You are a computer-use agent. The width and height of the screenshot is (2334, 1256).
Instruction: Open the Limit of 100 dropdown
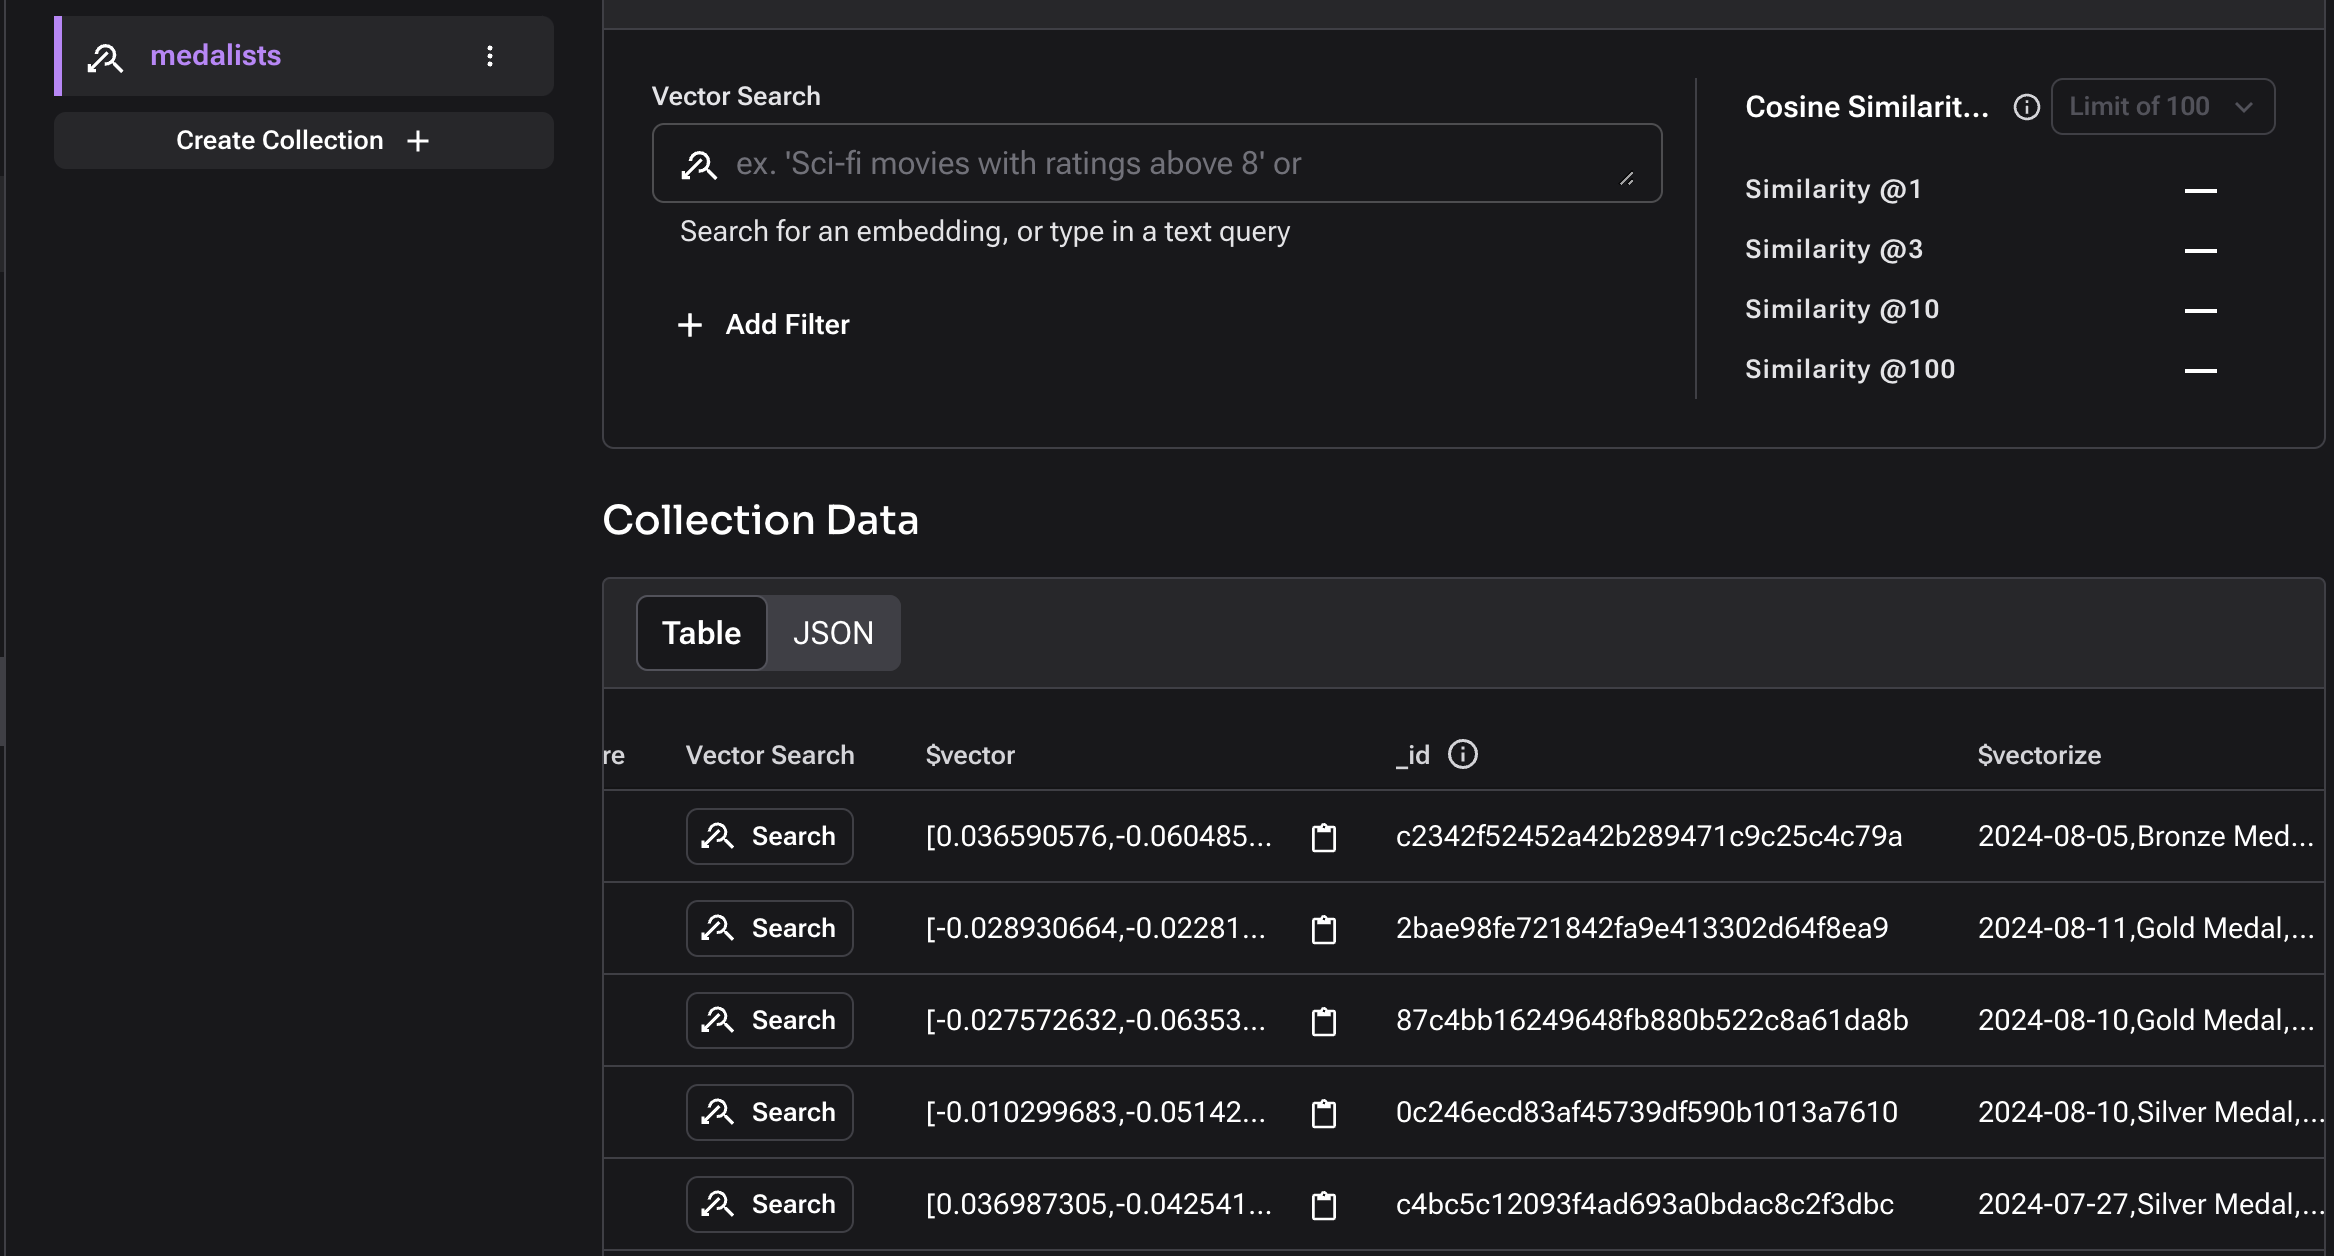click(2162, 106)
